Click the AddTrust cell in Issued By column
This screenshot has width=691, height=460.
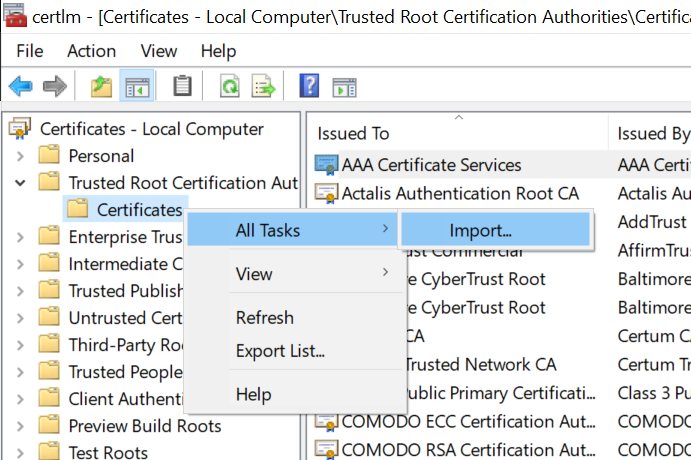point(652,222)
